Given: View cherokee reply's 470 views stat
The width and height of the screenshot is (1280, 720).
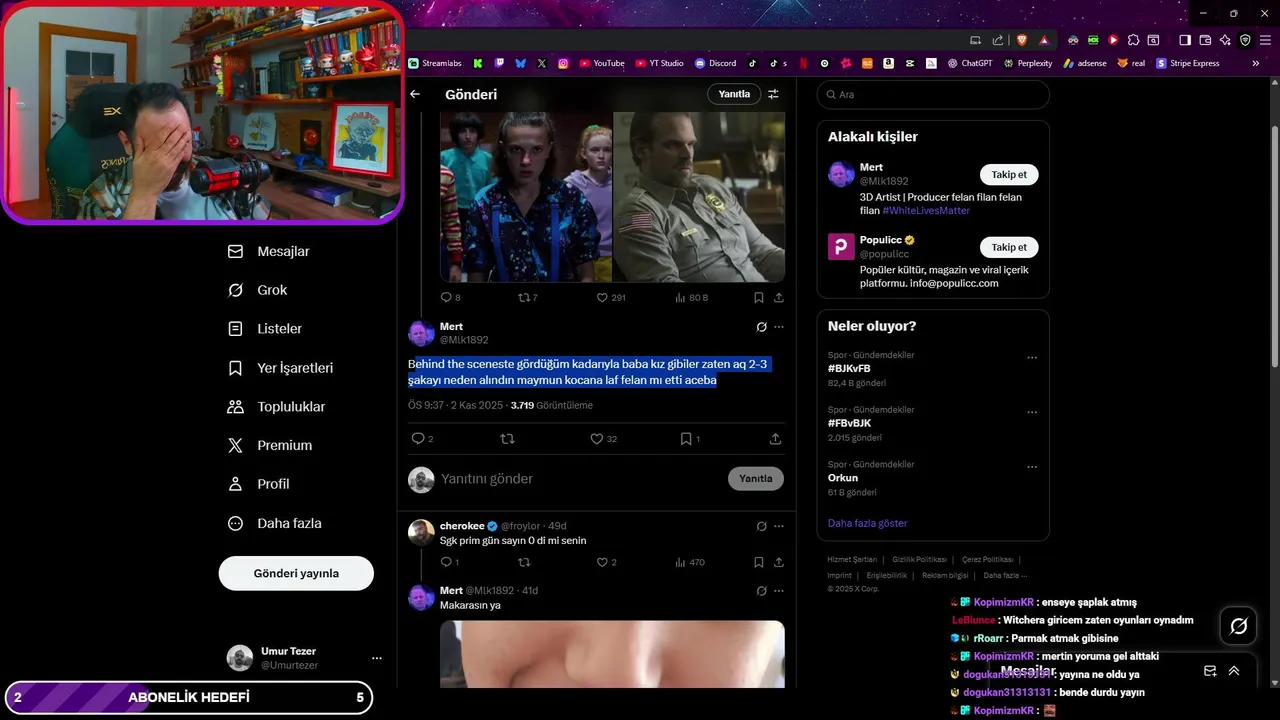Looking at the screenshot, I should point(689,562).
